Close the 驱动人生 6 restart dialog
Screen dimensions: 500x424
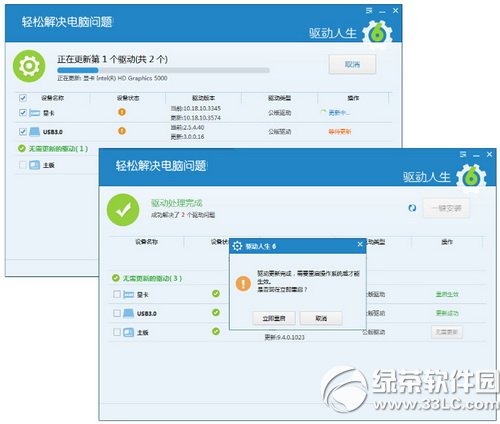coord(360,244)
